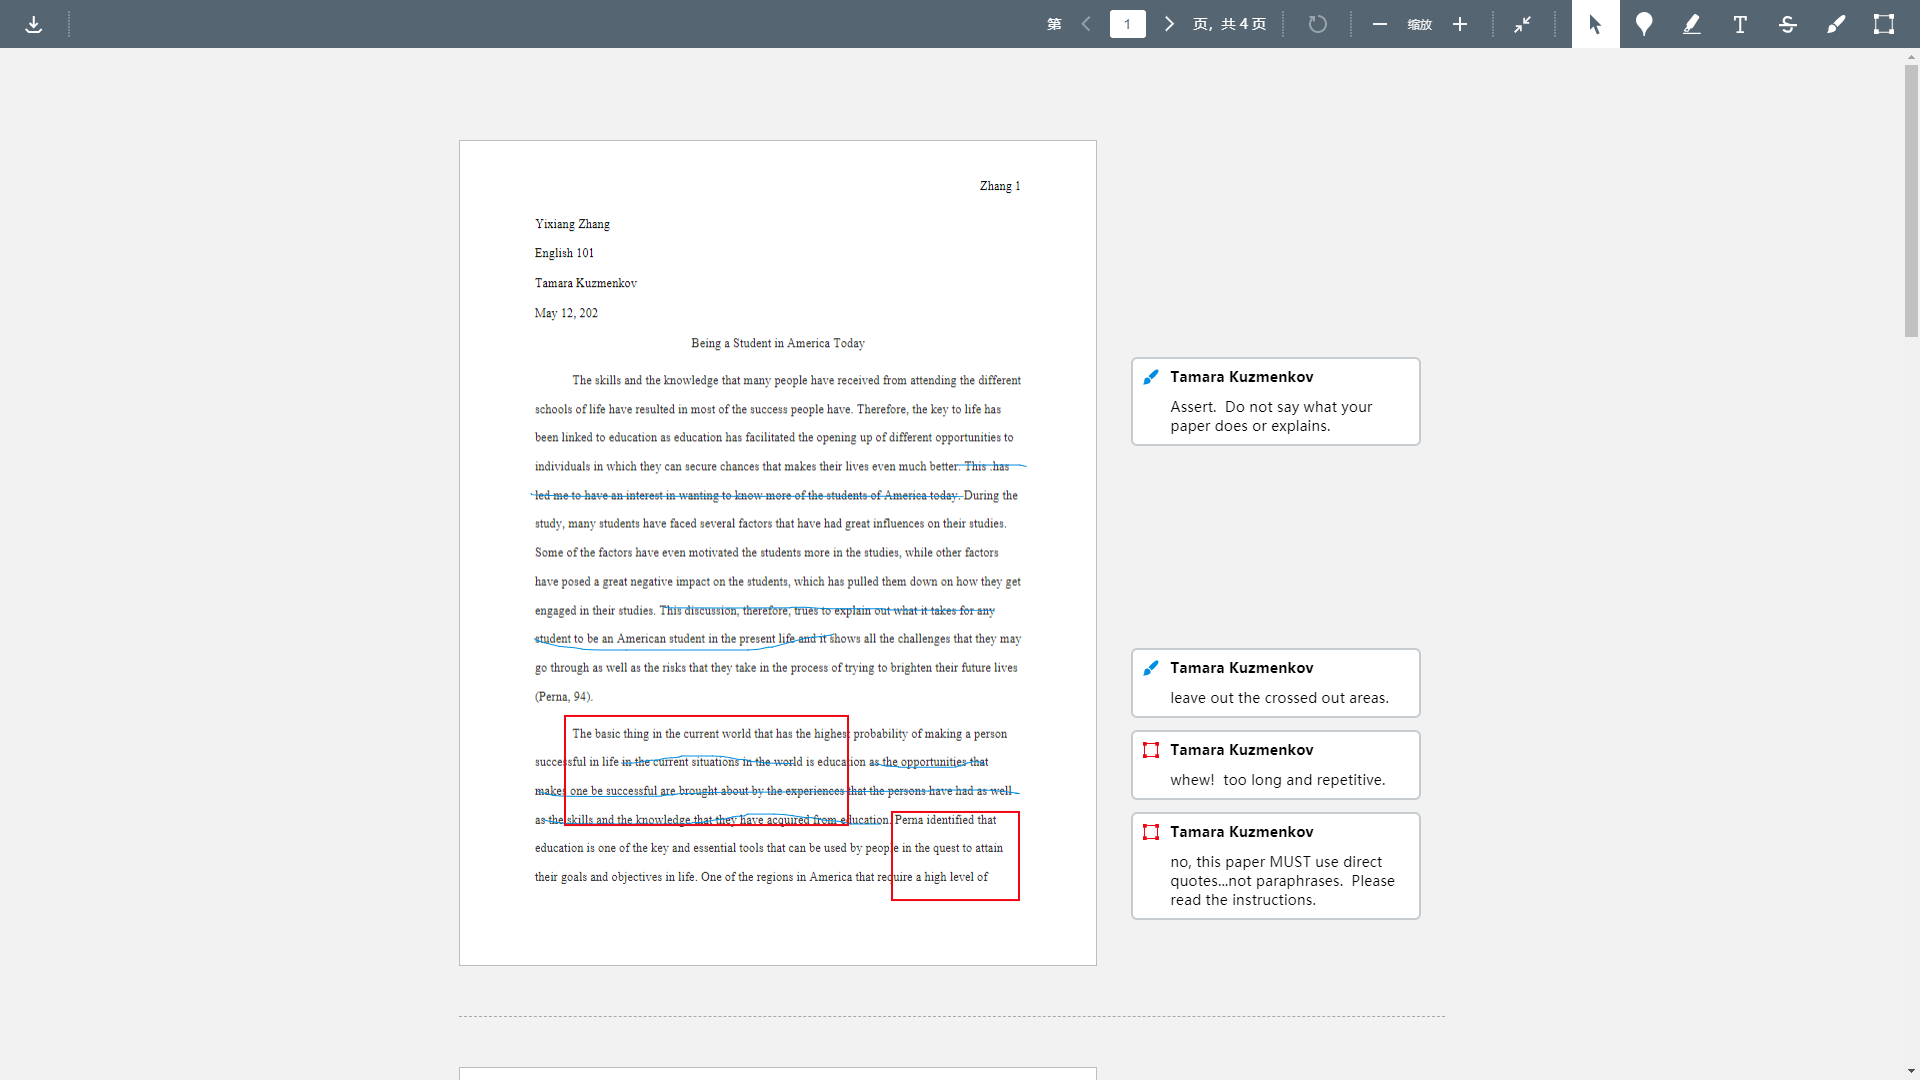Go to the previous page arrow
1920x1080 pixels.
[x=1086, y=24]
